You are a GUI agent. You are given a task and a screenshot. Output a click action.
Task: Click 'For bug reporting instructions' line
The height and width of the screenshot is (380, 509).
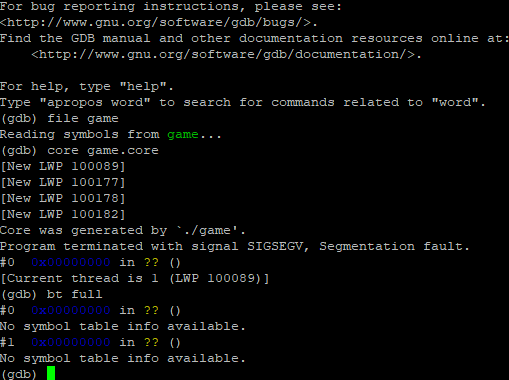[171, 7]
